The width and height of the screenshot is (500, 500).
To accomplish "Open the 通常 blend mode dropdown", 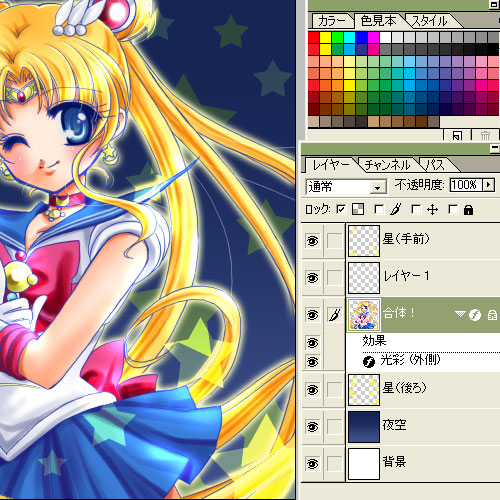I will pos(378,188).
